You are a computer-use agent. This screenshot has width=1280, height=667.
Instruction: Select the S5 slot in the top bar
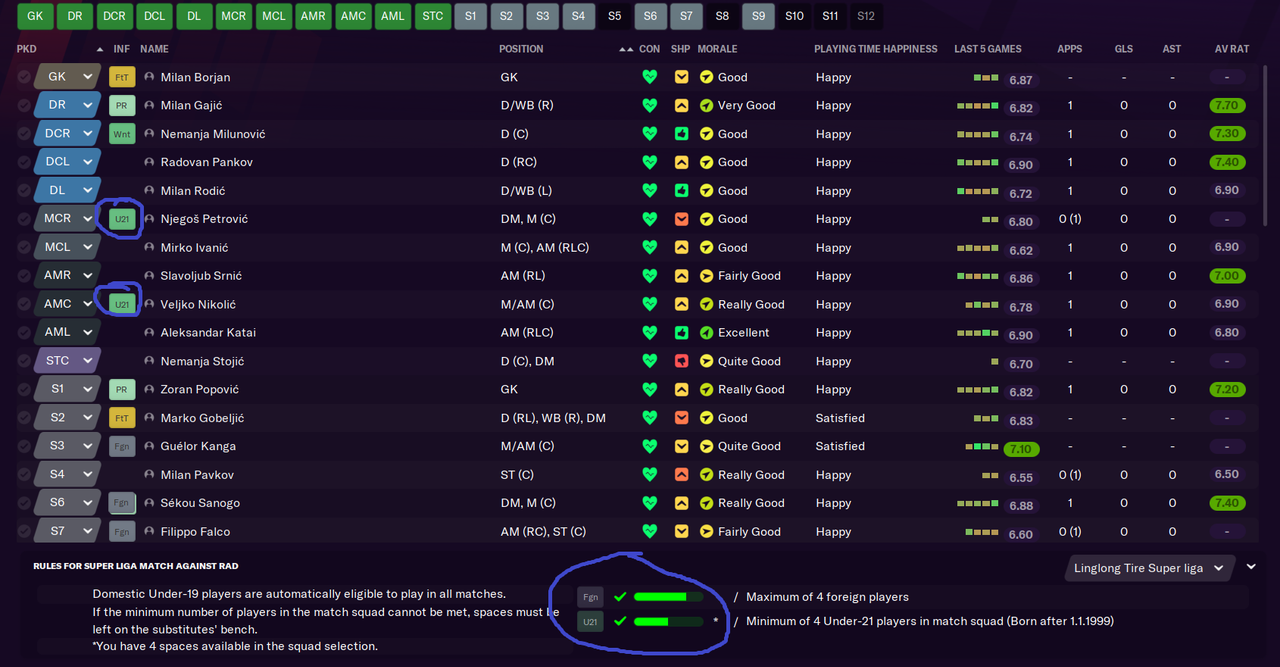pyautogui.click(x=614, y=16)
